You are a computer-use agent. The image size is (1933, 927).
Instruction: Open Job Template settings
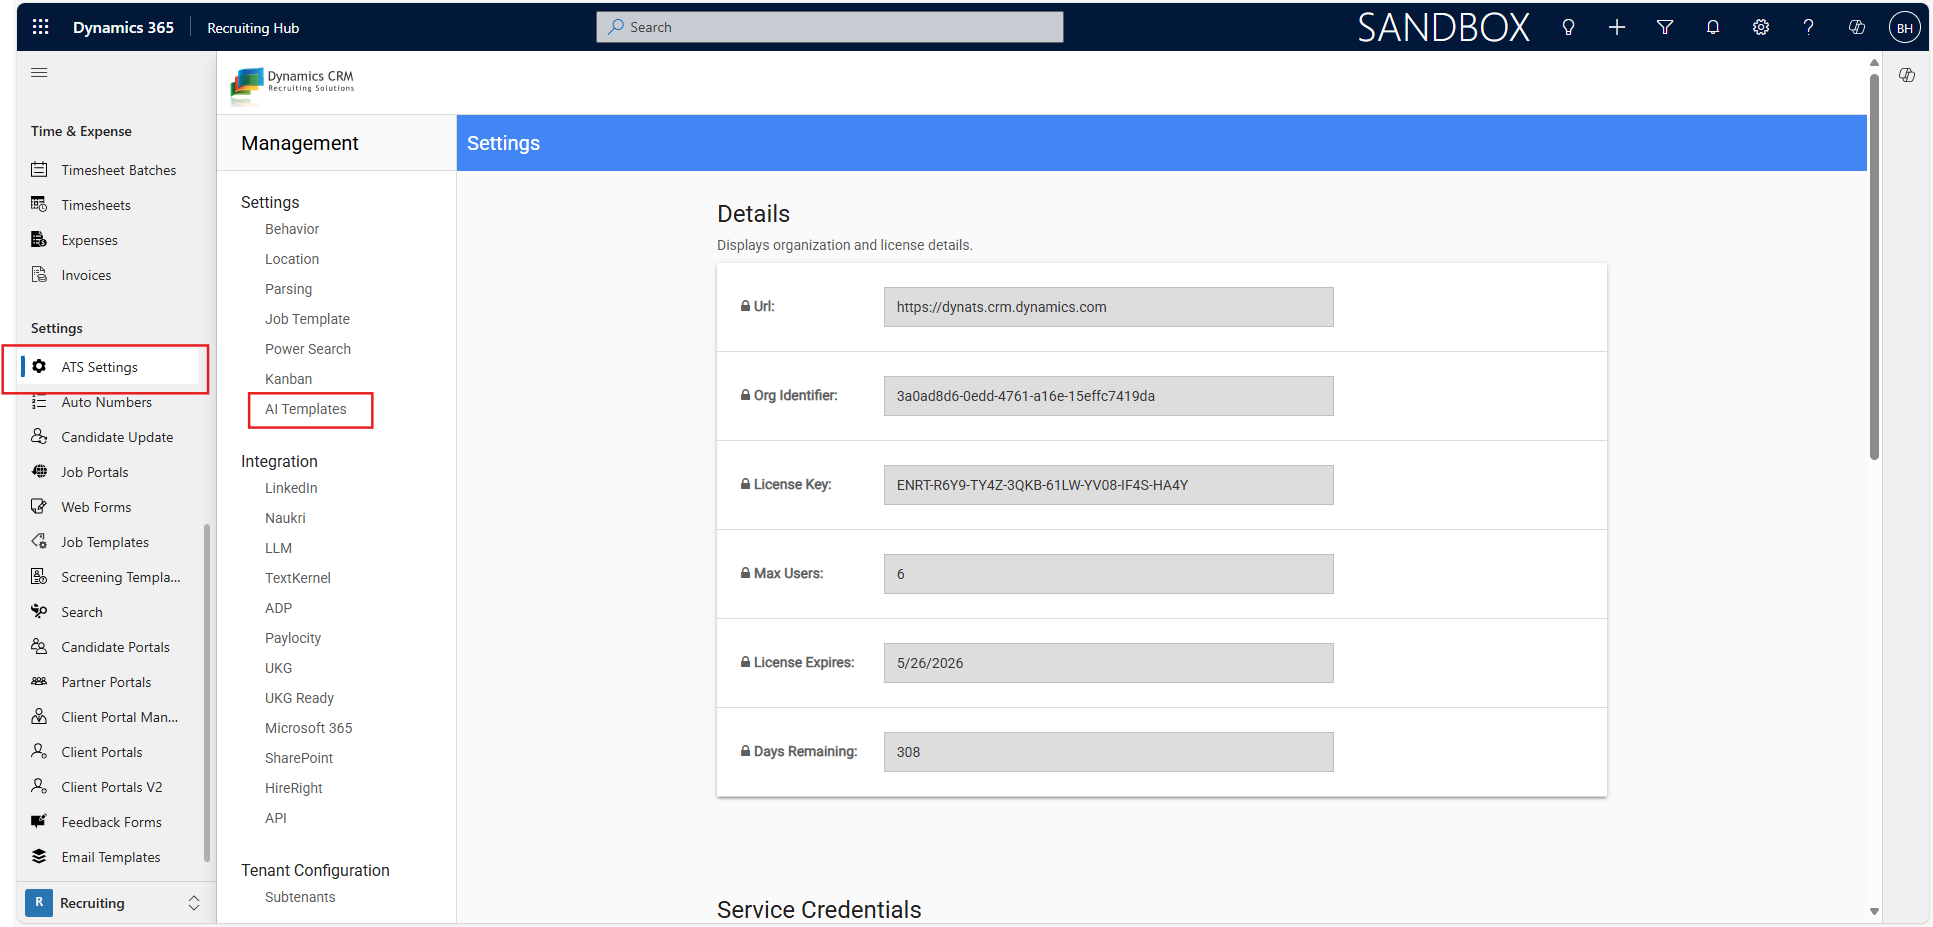(307, 319)
